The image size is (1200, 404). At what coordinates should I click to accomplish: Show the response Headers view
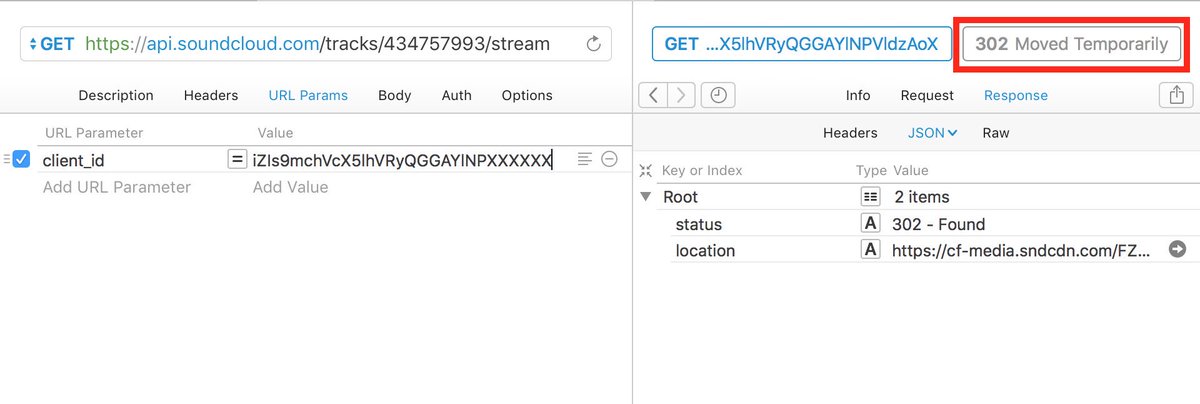coord(850,133)
